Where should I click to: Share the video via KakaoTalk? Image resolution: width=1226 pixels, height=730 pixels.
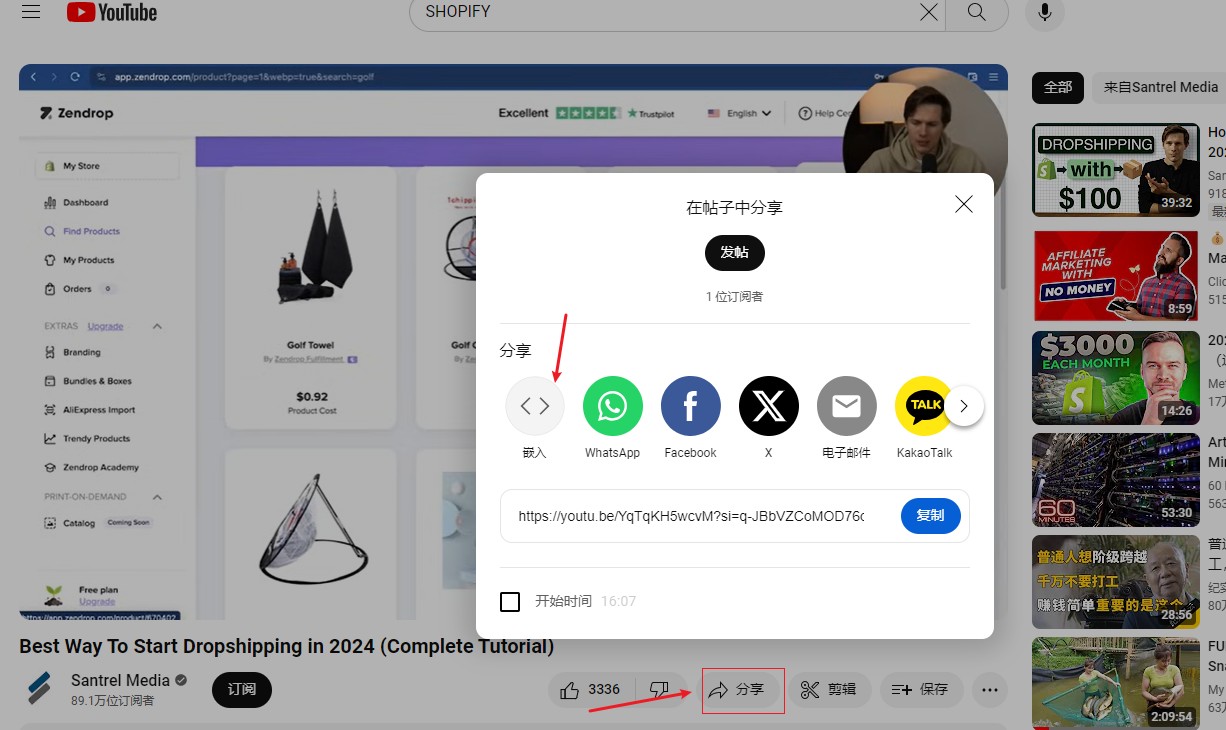(x=924, y=406)
